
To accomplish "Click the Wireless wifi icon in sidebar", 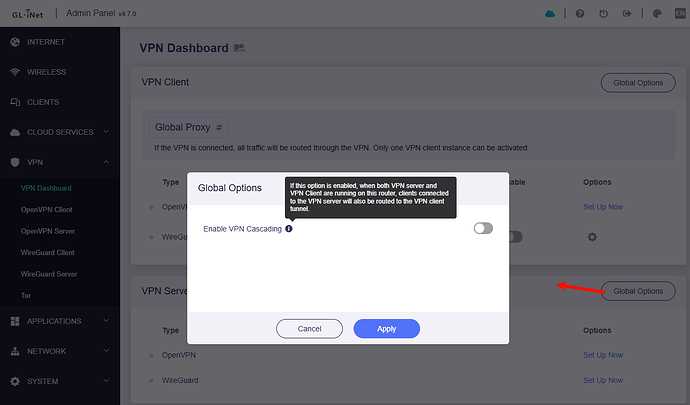I will tap(15, 72).
